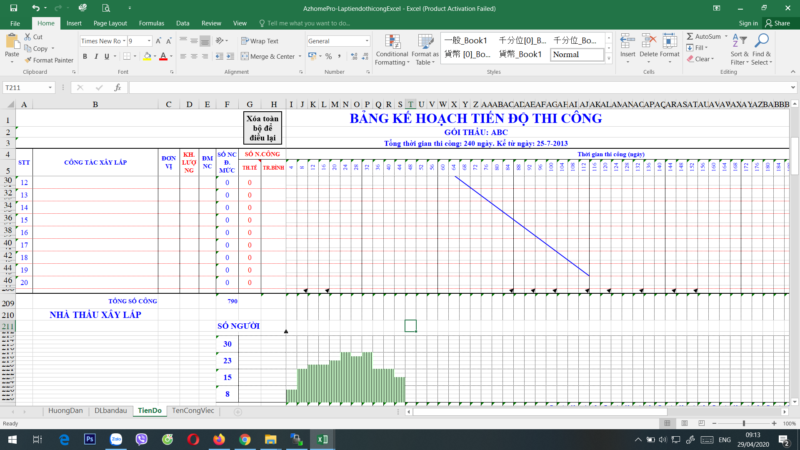Decrease font size with the small A icon
800x450 pixels.
169,41
